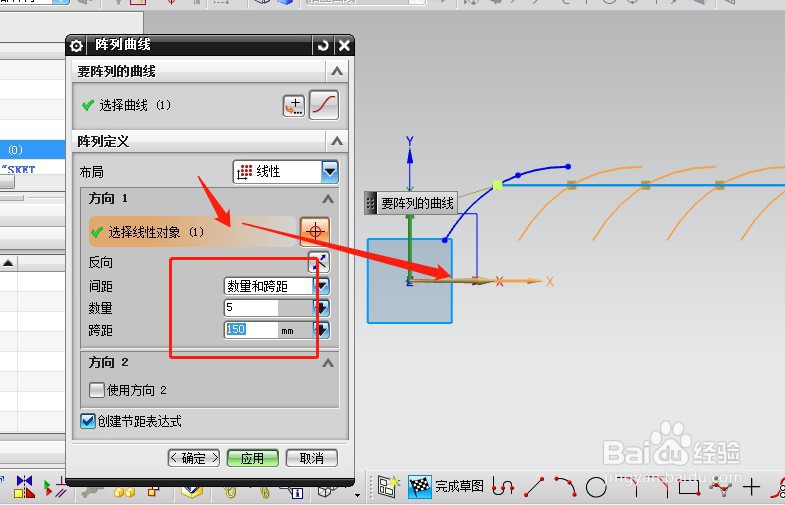This screenshot has height=505, width=785.
Task: Toggle 反向 reverse direction icon
Action: pos(319,262)
